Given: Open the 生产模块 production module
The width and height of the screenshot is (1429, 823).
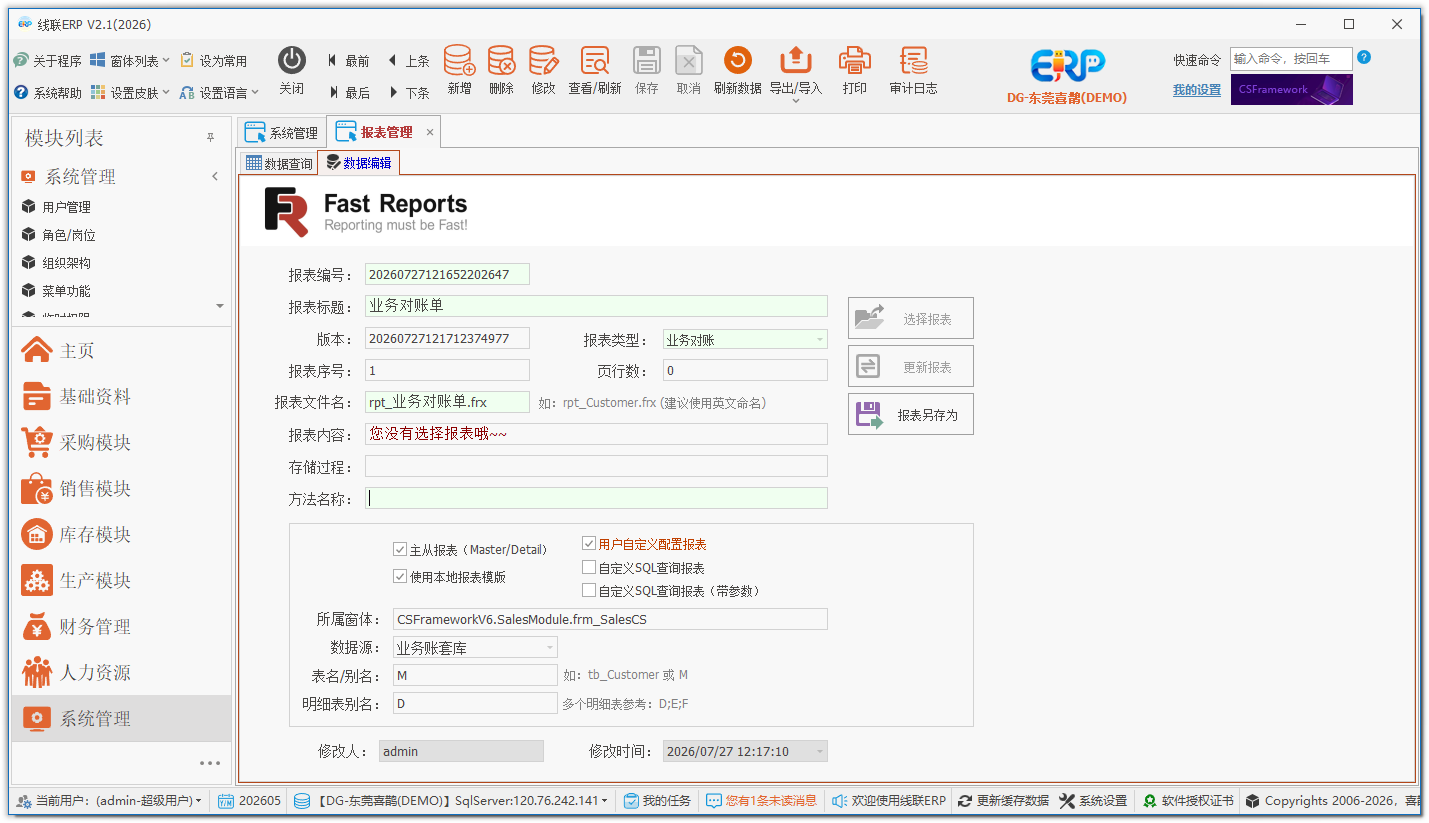Looking at the screenshot, I should (x=121, y=580).
